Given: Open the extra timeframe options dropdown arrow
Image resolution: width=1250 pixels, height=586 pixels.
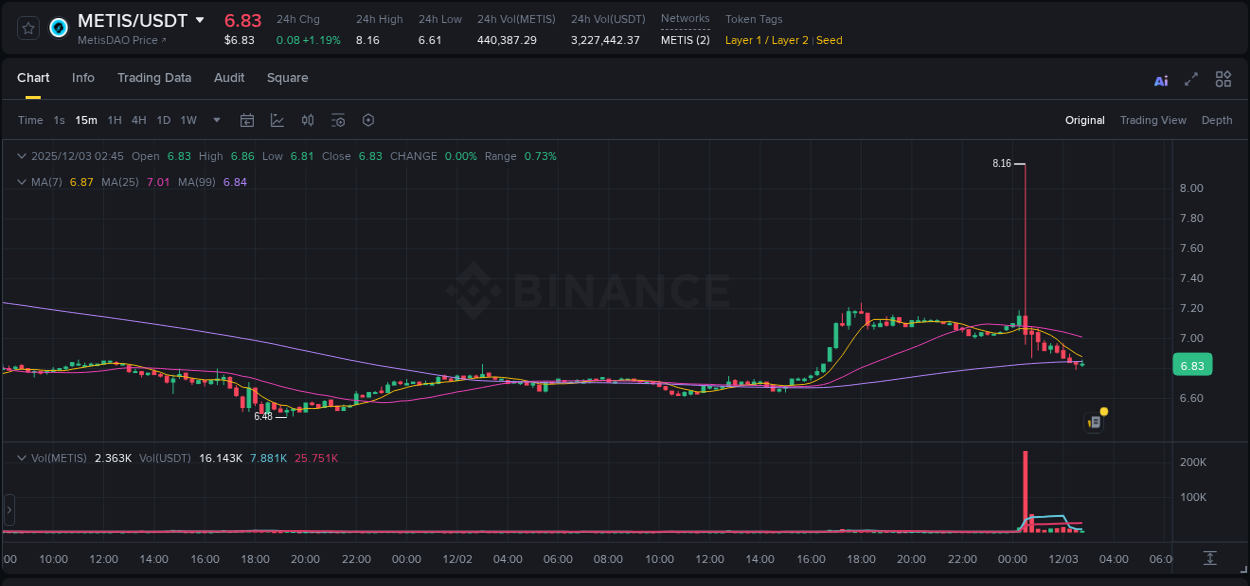Looking at the screenshot, I should [x=215, y=120].
